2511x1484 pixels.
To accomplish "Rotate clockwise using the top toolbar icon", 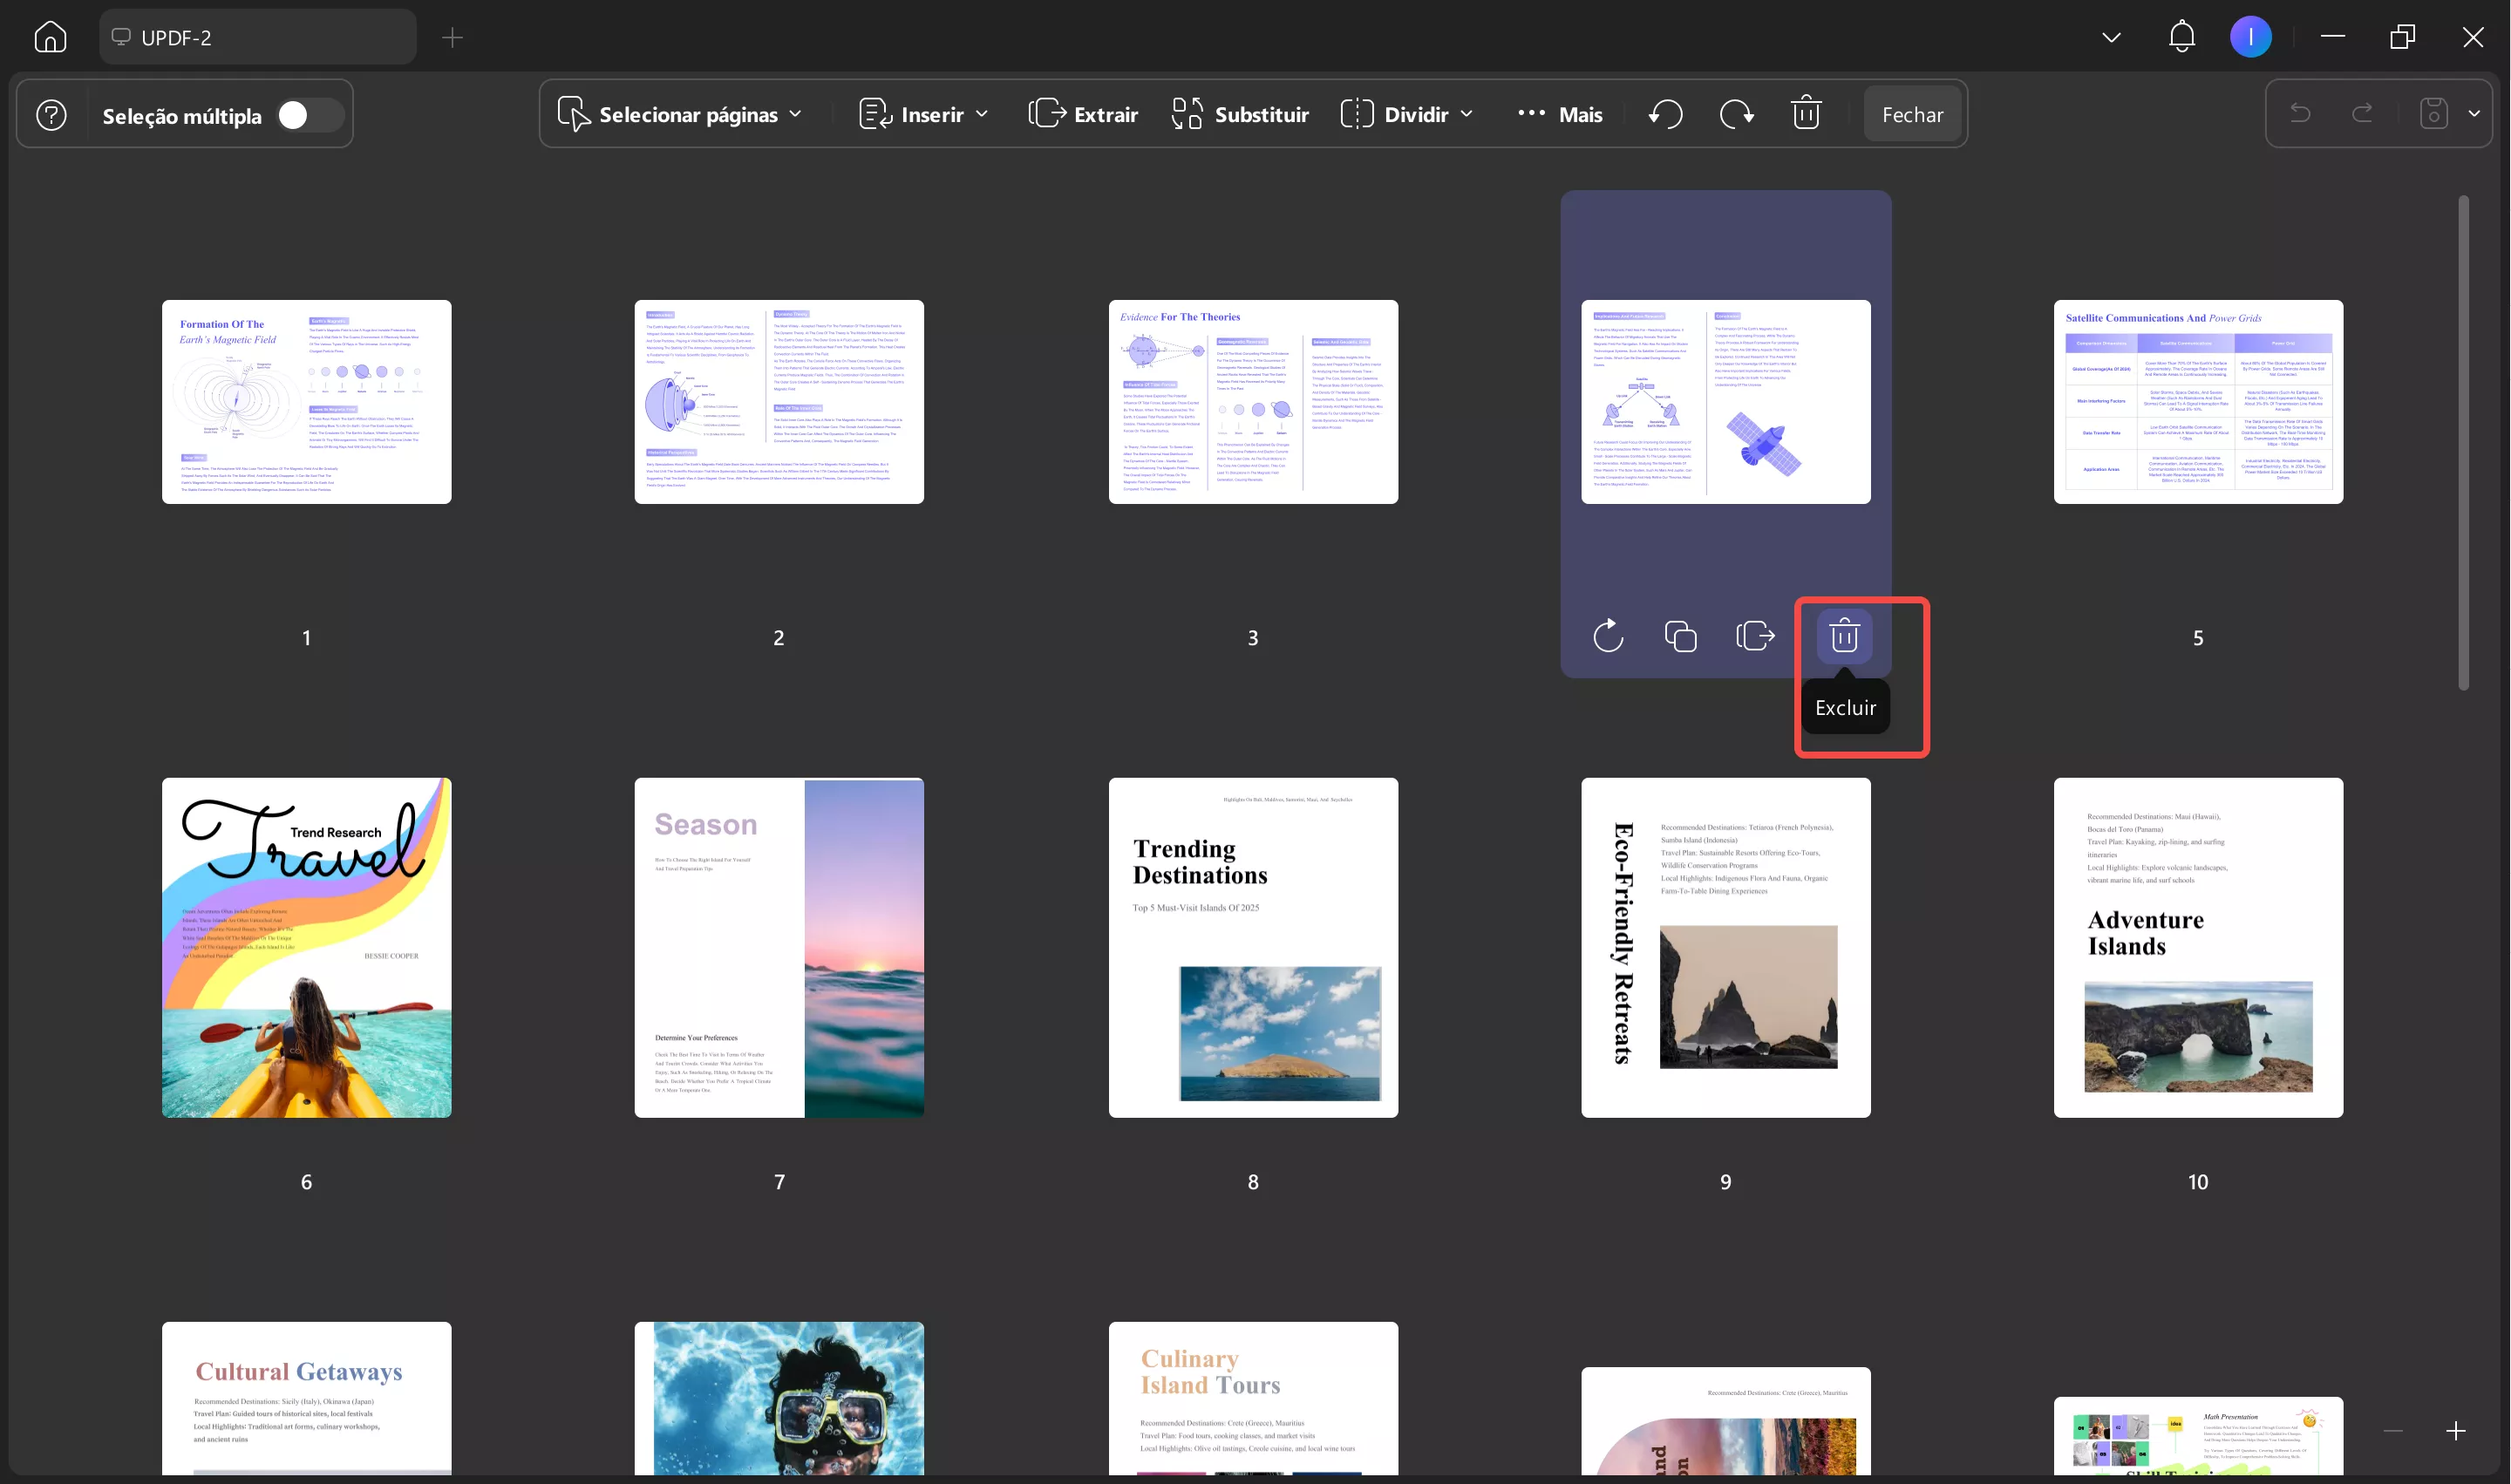I will pos(1736,114).
